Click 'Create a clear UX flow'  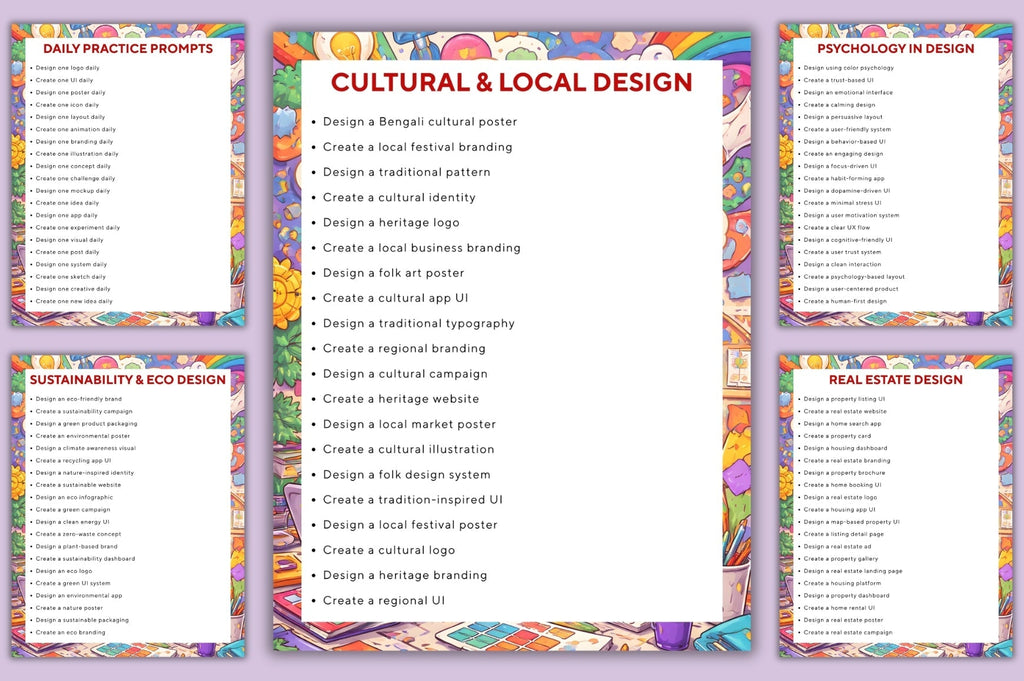pos(837,228)
